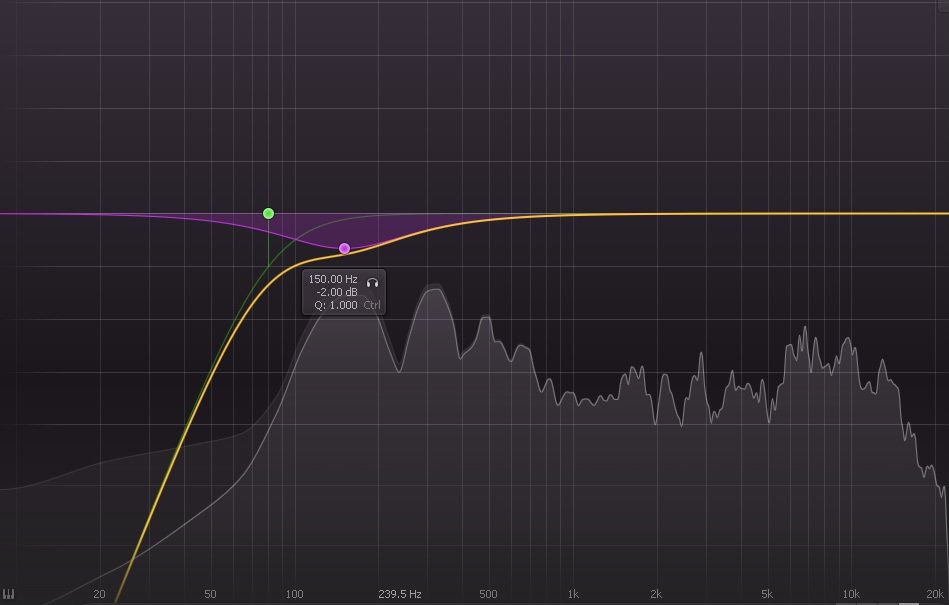Click the 239.5 Hz cursor readout
The height and width of the screenshot is (605, 949).
pyautogui.click(x=399, y=593)
